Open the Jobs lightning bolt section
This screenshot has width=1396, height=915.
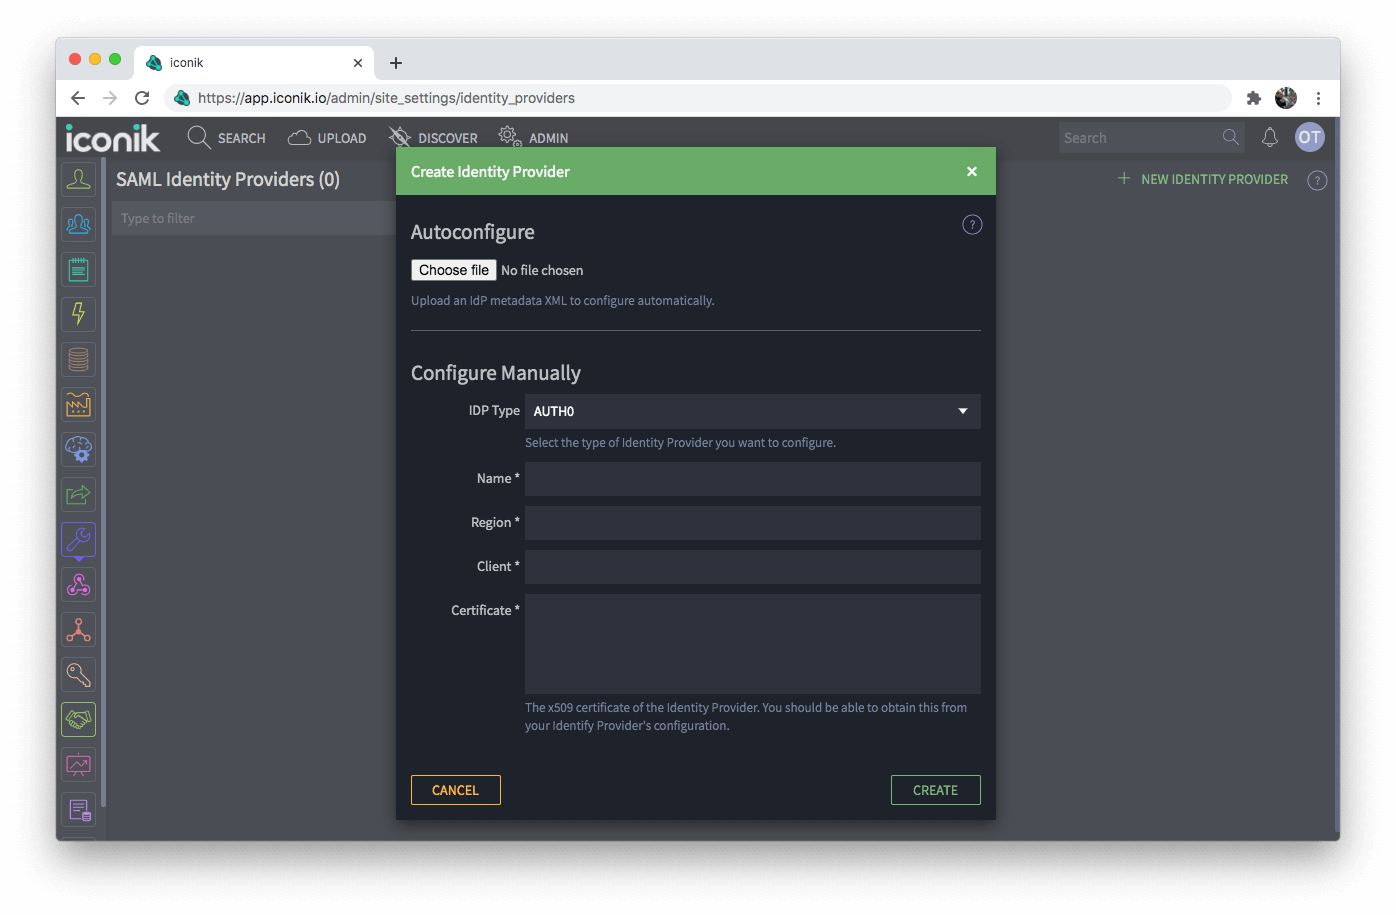tap(78, 314)
